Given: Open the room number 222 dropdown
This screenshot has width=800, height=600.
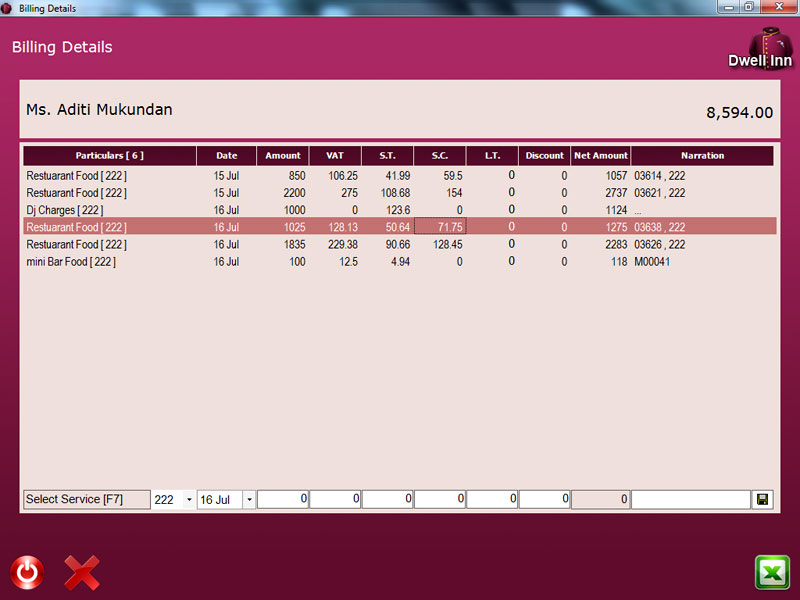Looking at the screenshot, I should click(x=189, y=499).
